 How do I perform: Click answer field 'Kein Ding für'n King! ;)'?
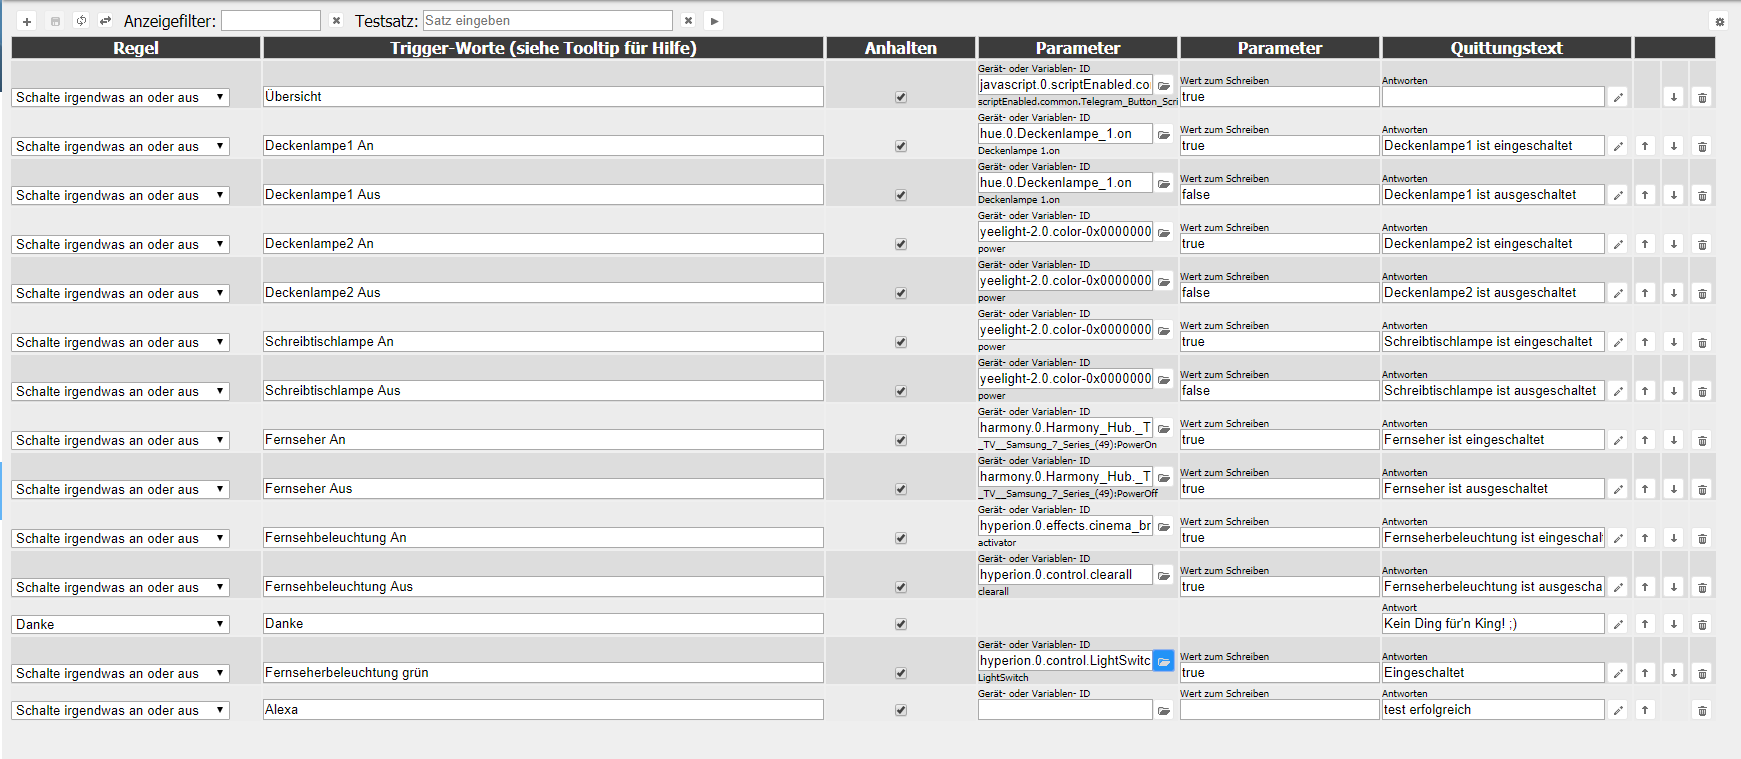click(x=1493, y=624)
